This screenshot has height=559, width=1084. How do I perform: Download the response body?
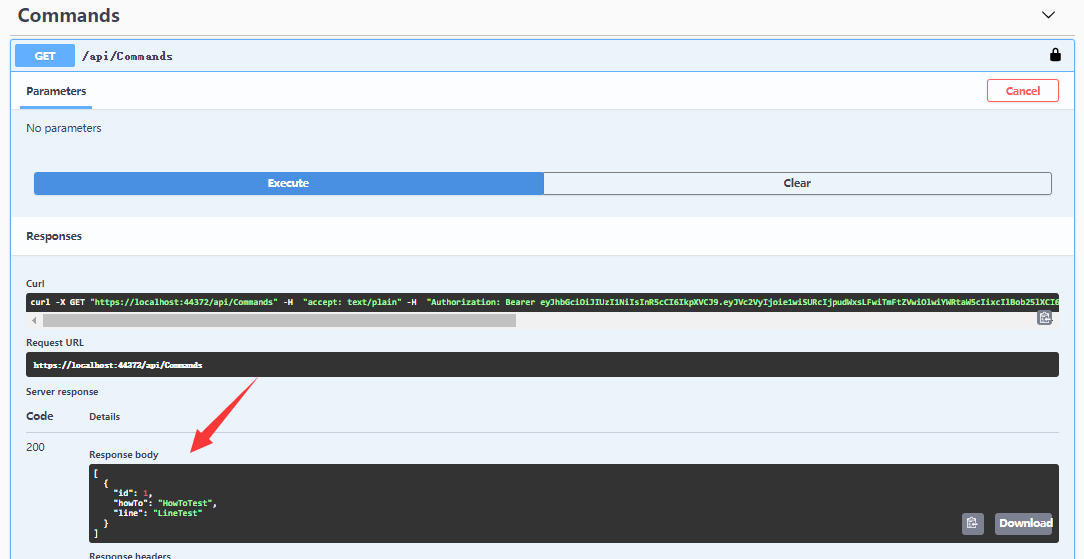click(x=1025, y=523)
